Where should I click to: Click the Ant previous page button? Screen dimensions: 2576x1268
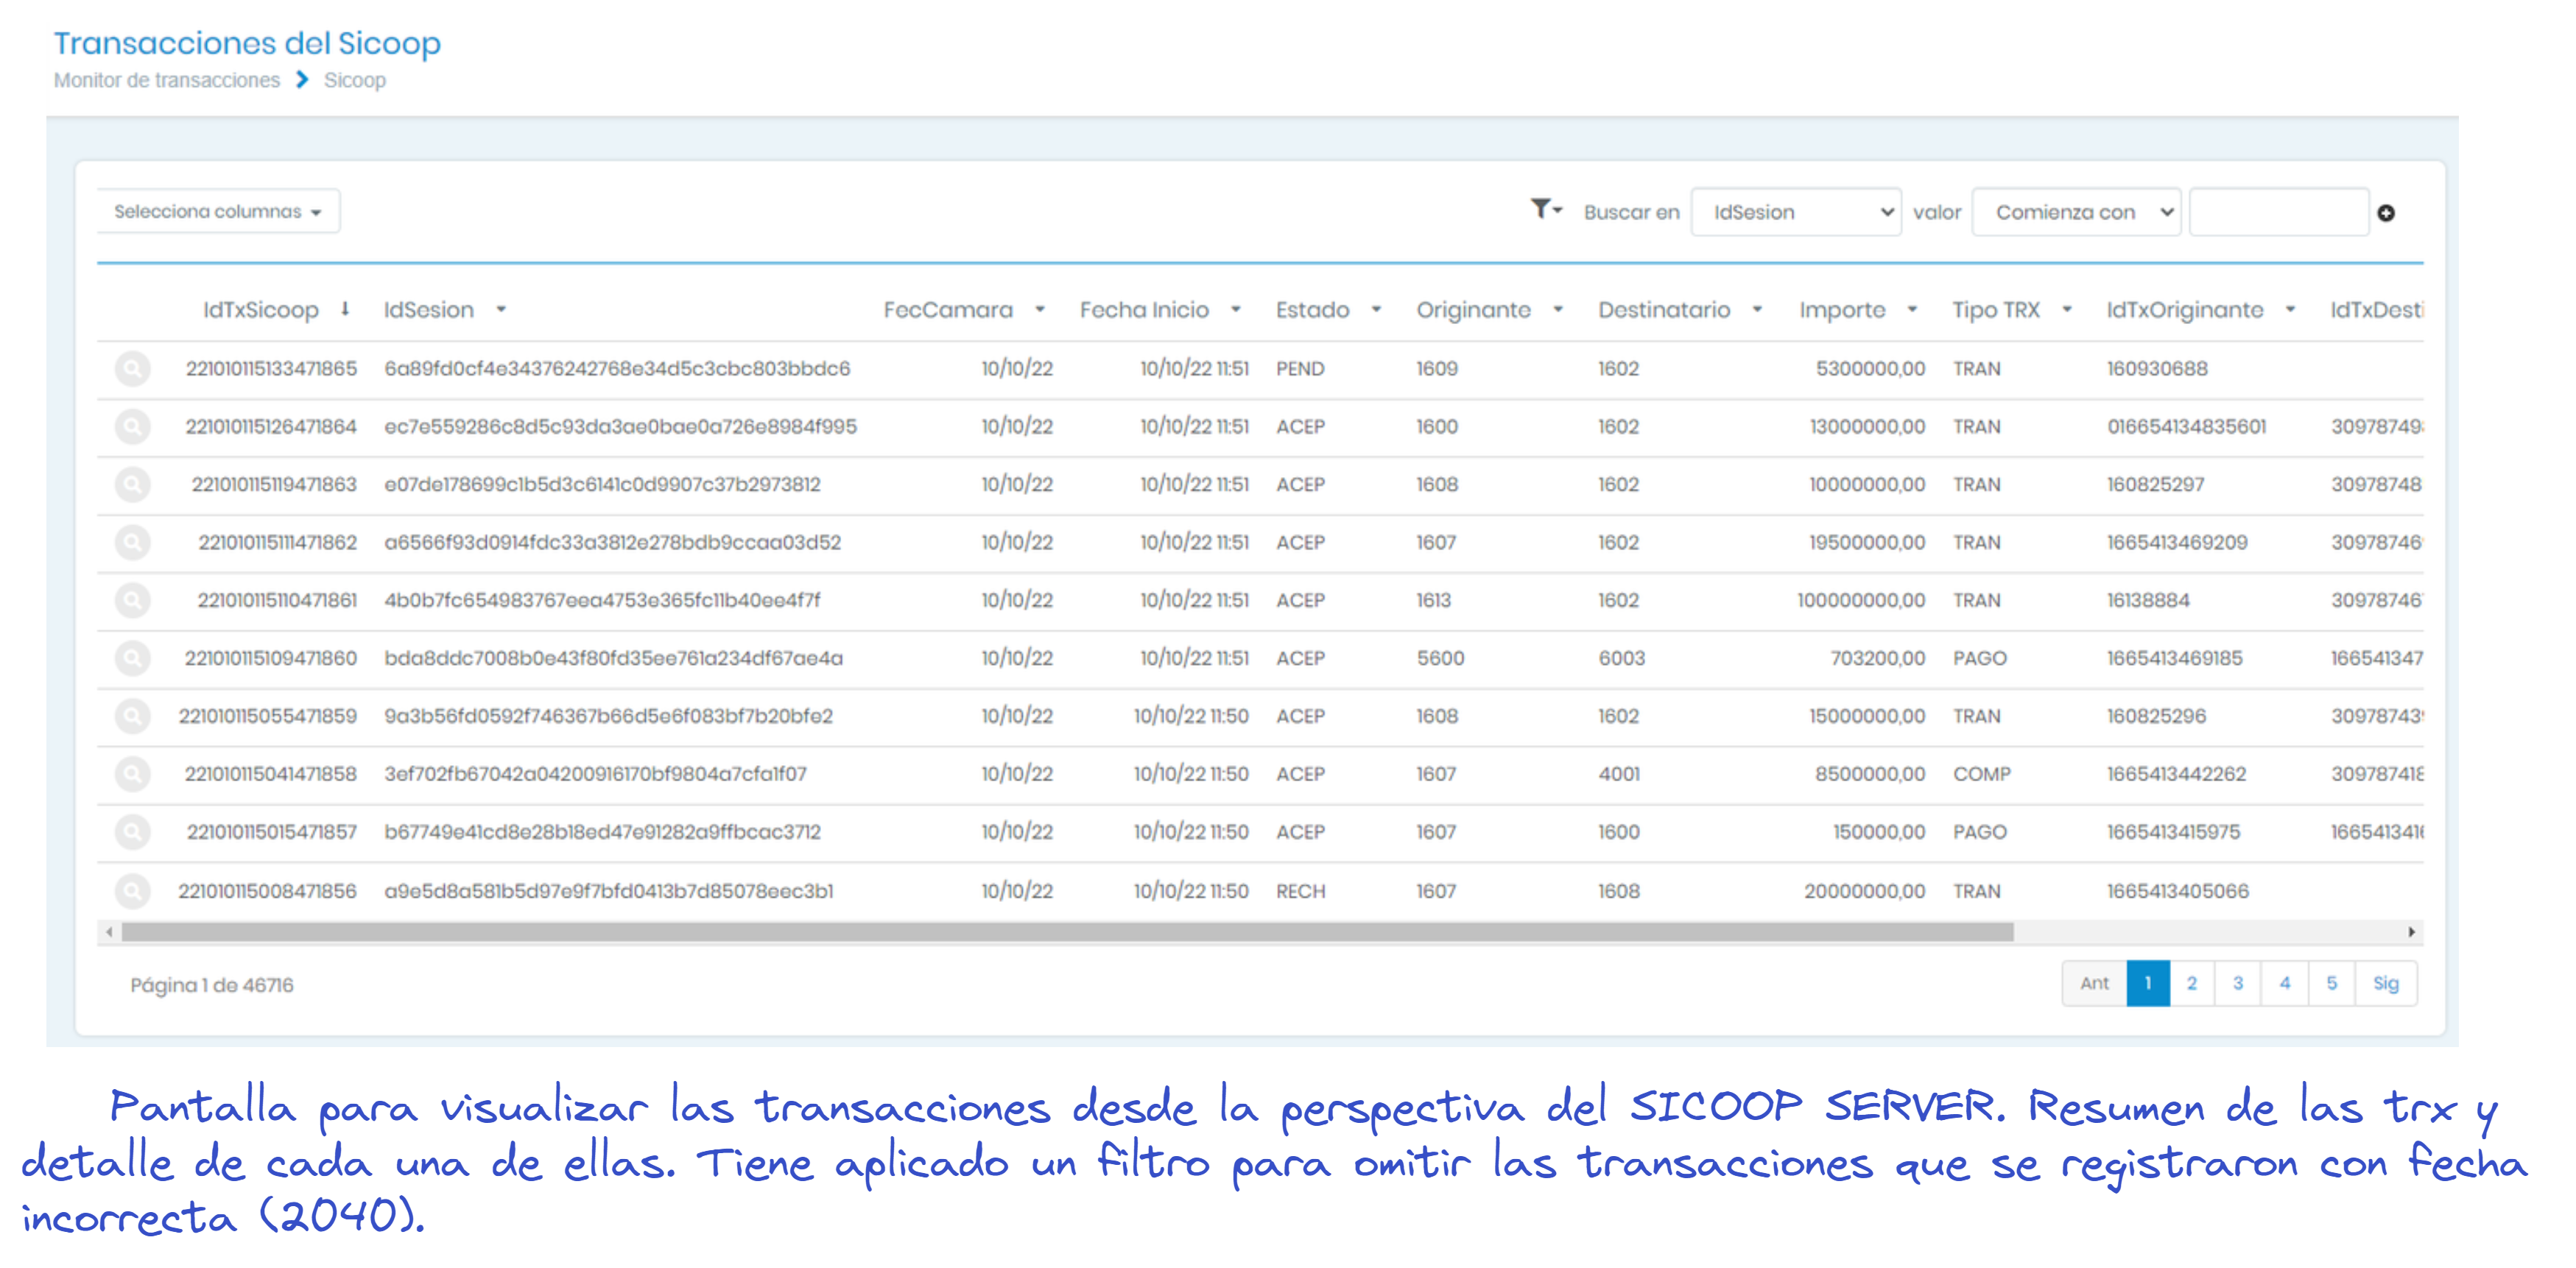(2095, 983)
